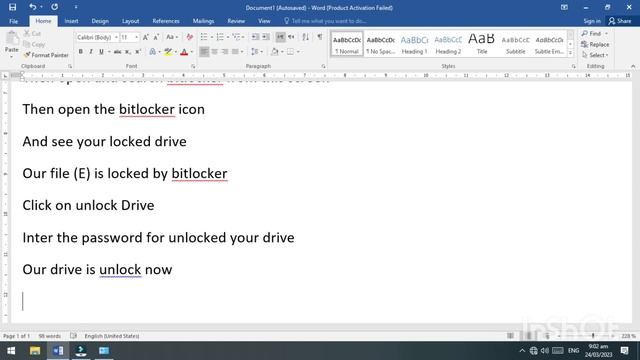
Task: Switch to Read Mode view
Action: [x=510, y=336]
